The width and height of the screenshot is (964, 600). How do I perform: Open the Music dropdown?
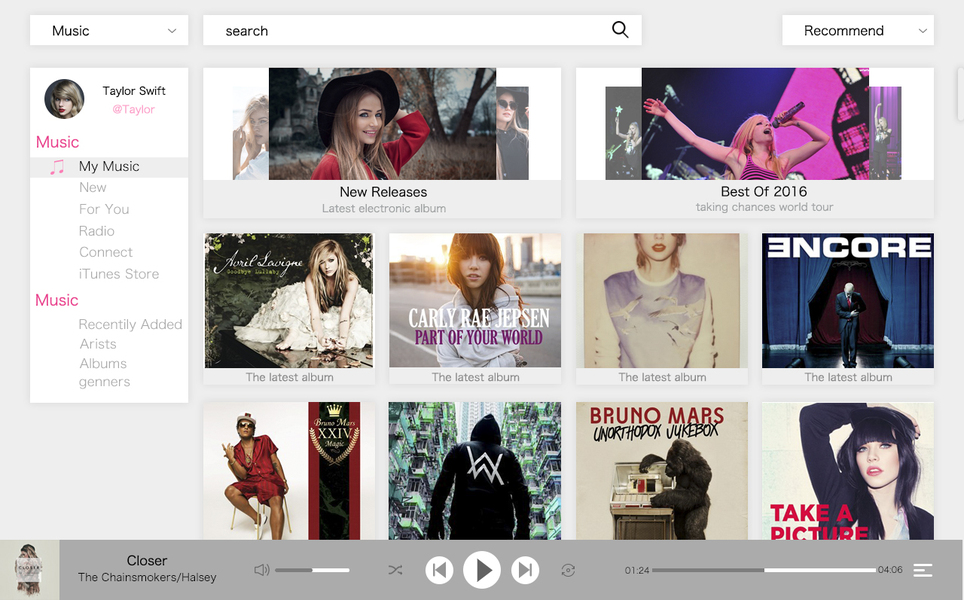pos(109,30)
